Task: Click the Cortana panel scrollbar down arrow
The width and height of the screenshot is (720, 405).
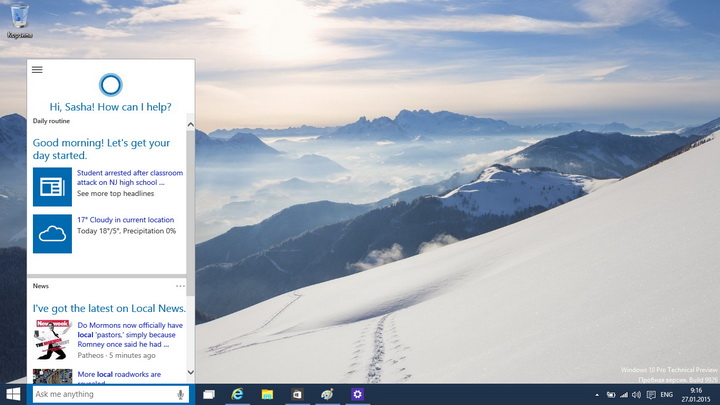Action: click(190, 377)
